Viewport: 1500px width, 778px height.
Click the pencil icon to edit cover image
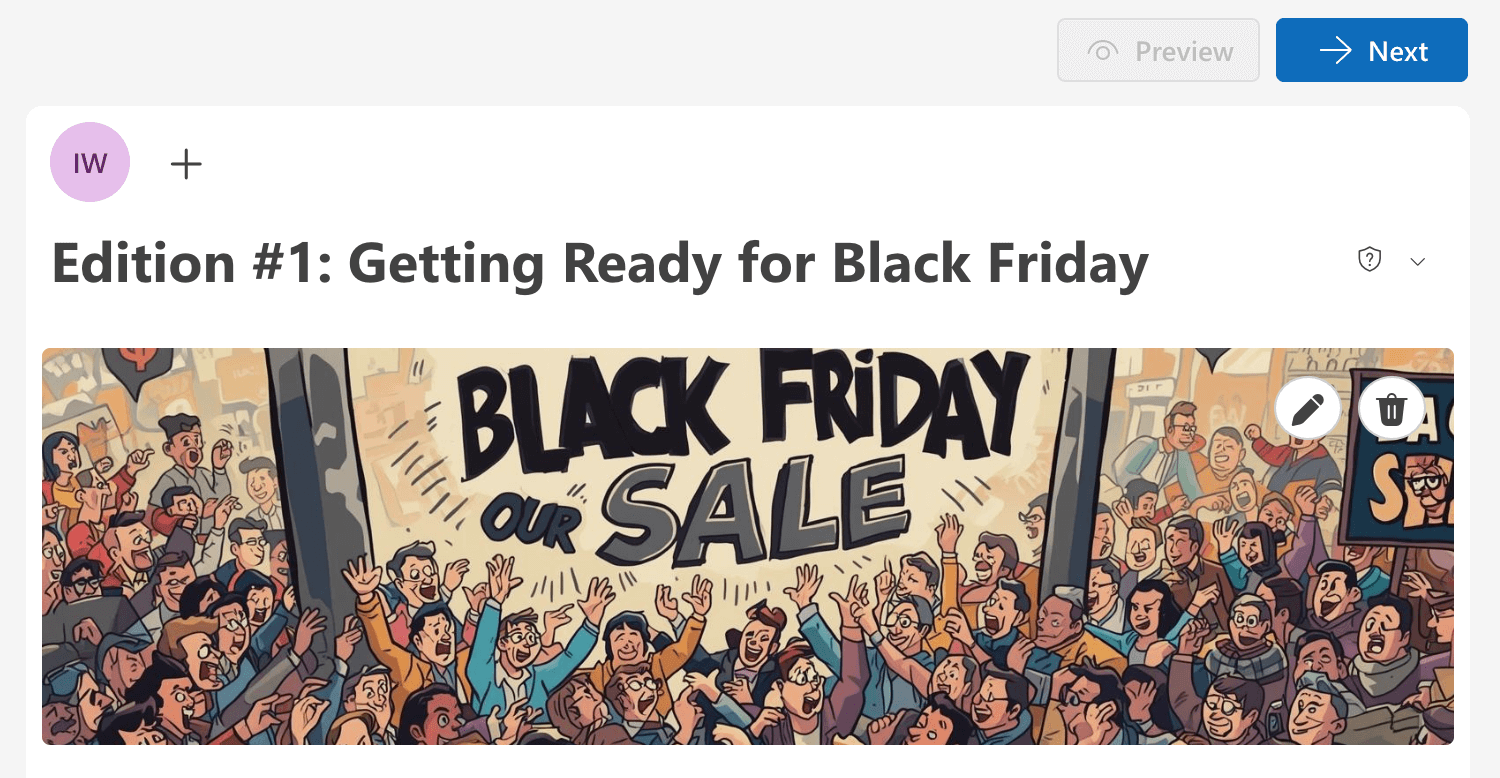1308,409
